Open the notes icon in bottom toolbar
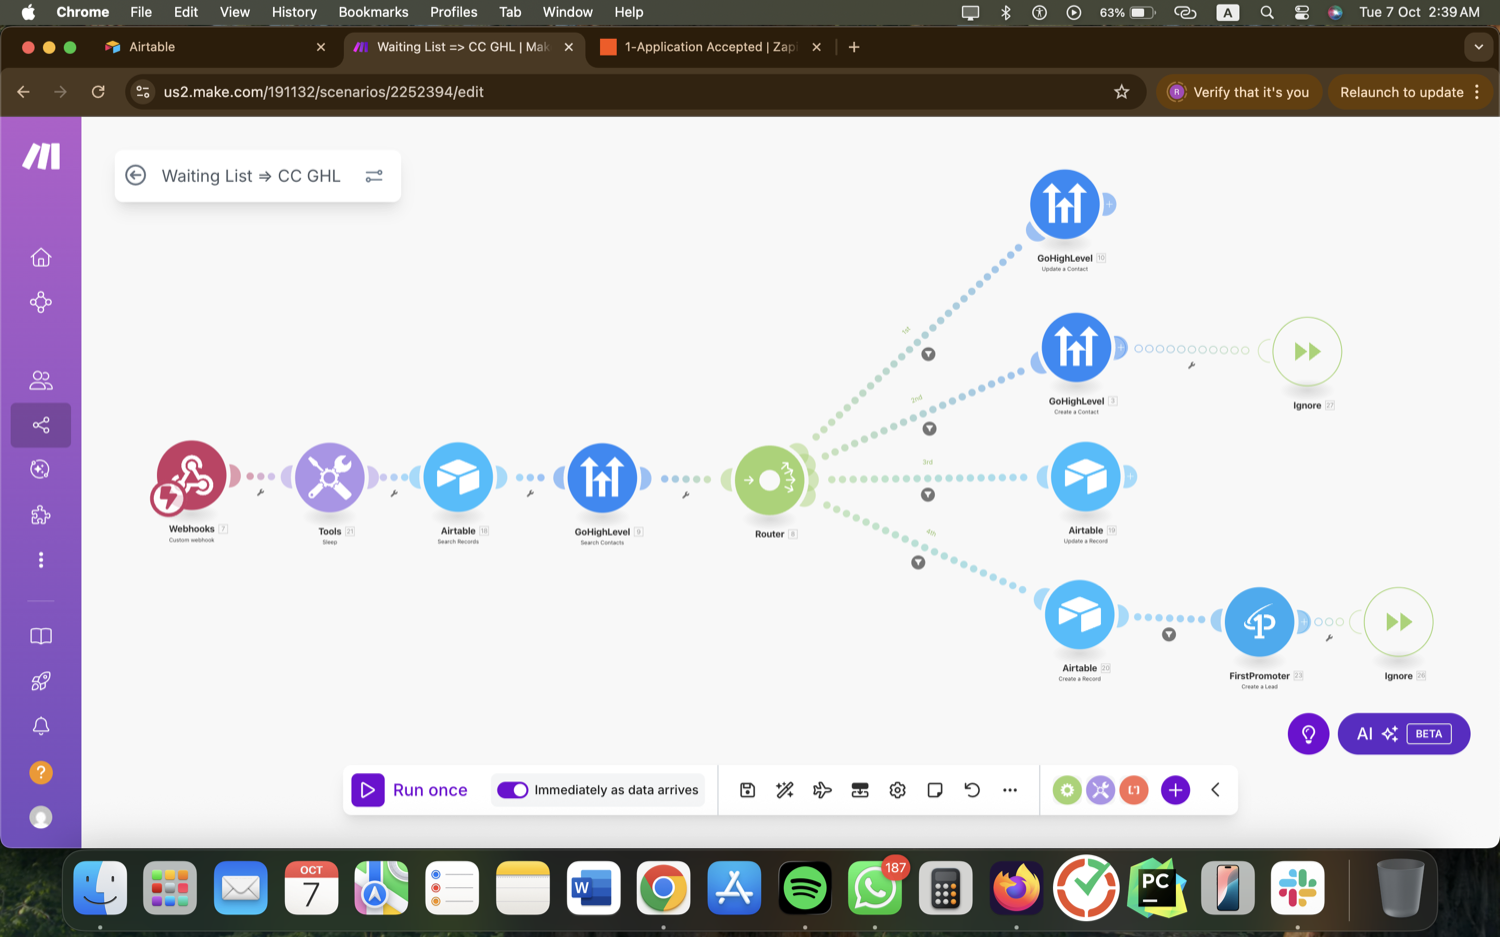The width and height of the screenshot is (1500, 937). click(935, 790)
